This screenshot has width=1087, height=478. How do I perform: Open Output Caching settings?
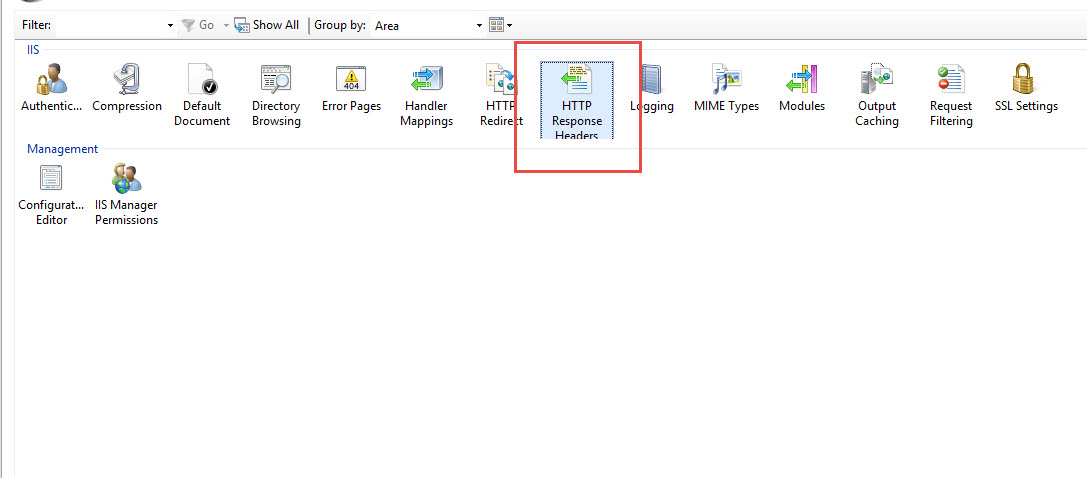pos(877,81)
